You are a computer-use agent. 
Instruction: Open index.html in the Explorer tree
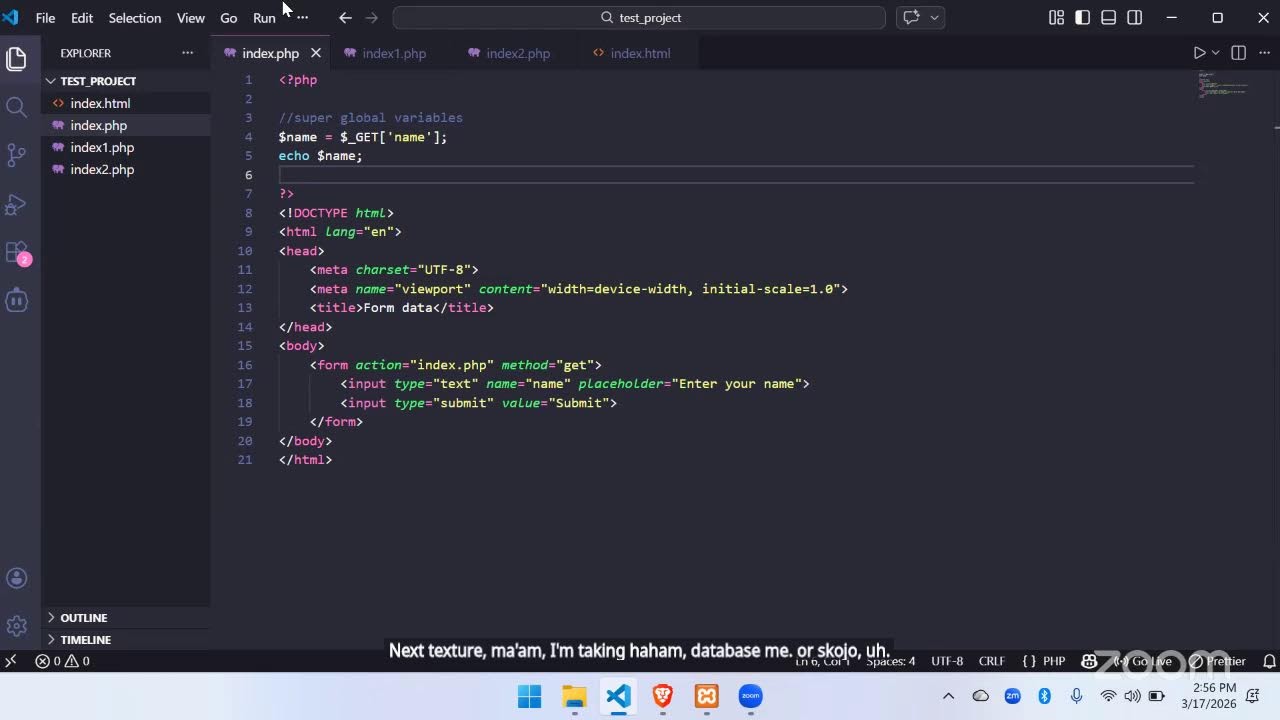coord(125,103)
